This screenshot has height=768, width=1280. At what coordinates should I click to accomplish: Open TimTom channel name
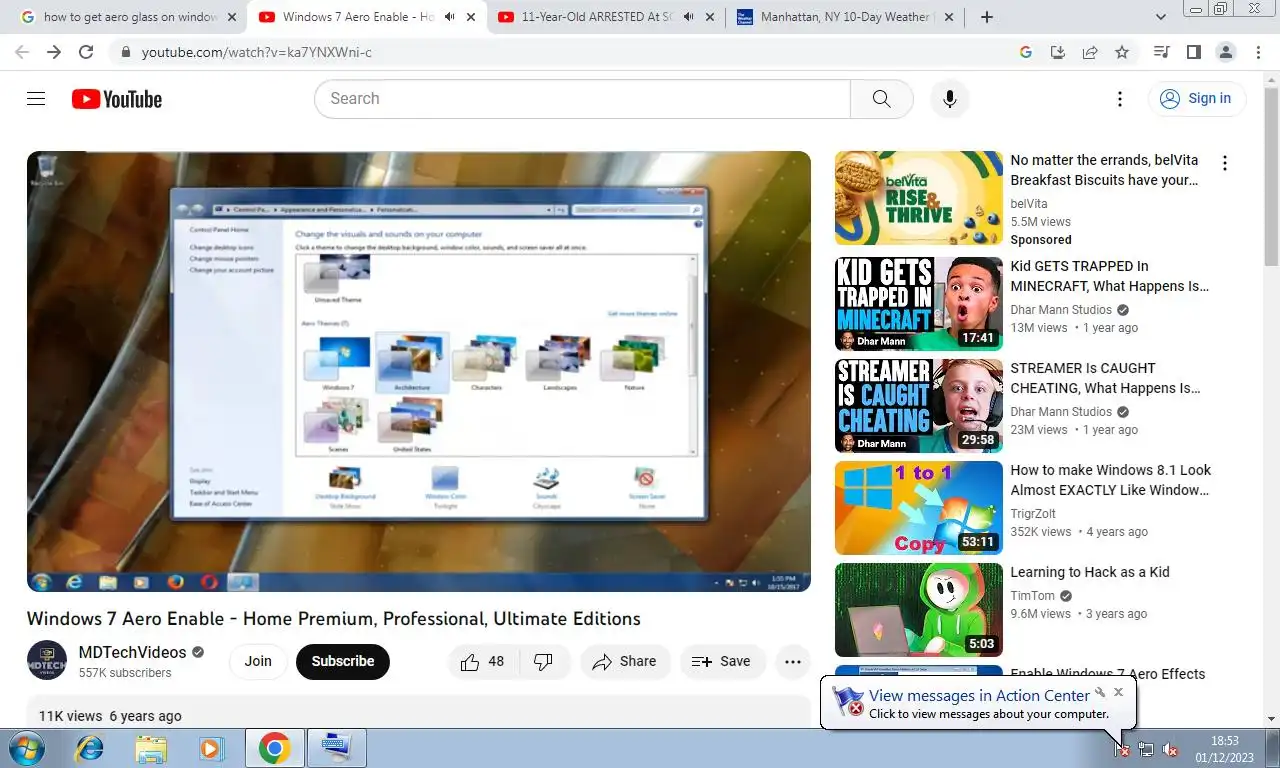(1032, 596)
